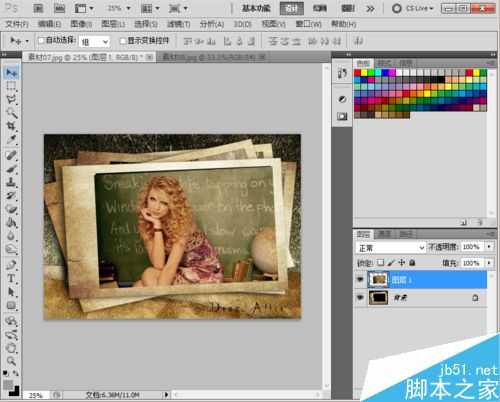Screen dimensions: 500x402
Task: Pick the red swatch in Swatches panel
Action: point(357,72)
